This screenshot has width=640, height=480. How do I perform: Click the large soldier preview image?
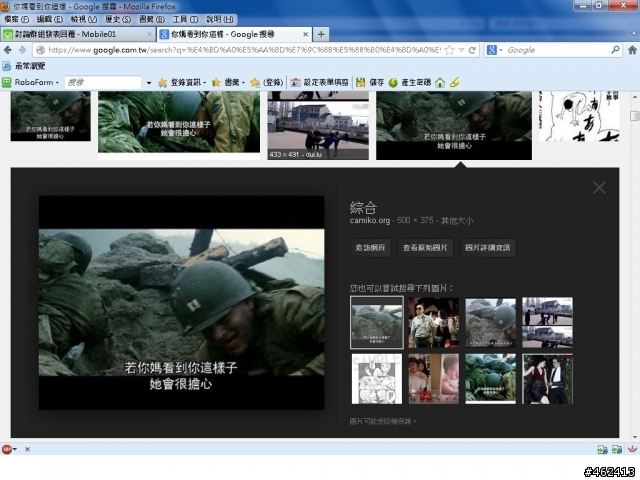coord(182,303)
